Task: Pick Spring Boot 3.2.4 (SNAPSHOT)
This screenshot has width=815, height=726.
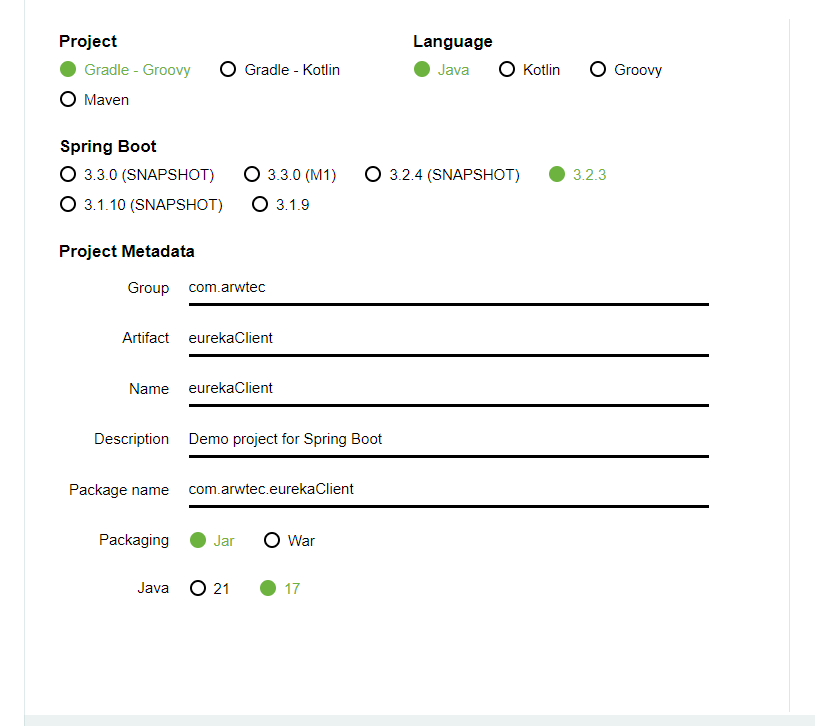Action: coord(373,175)
